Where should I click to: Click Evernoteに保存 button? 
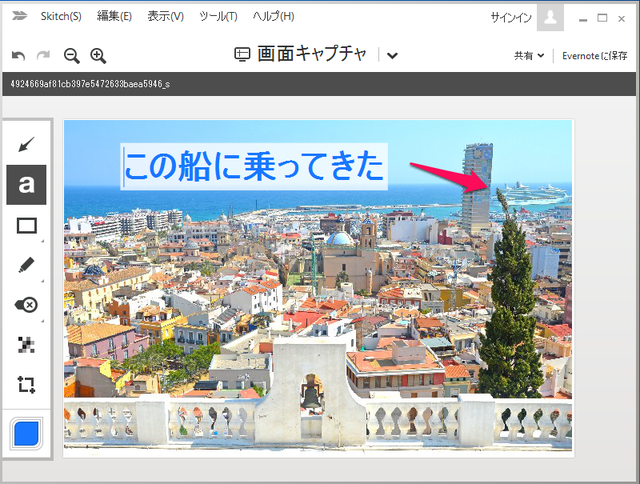point(594,56)
